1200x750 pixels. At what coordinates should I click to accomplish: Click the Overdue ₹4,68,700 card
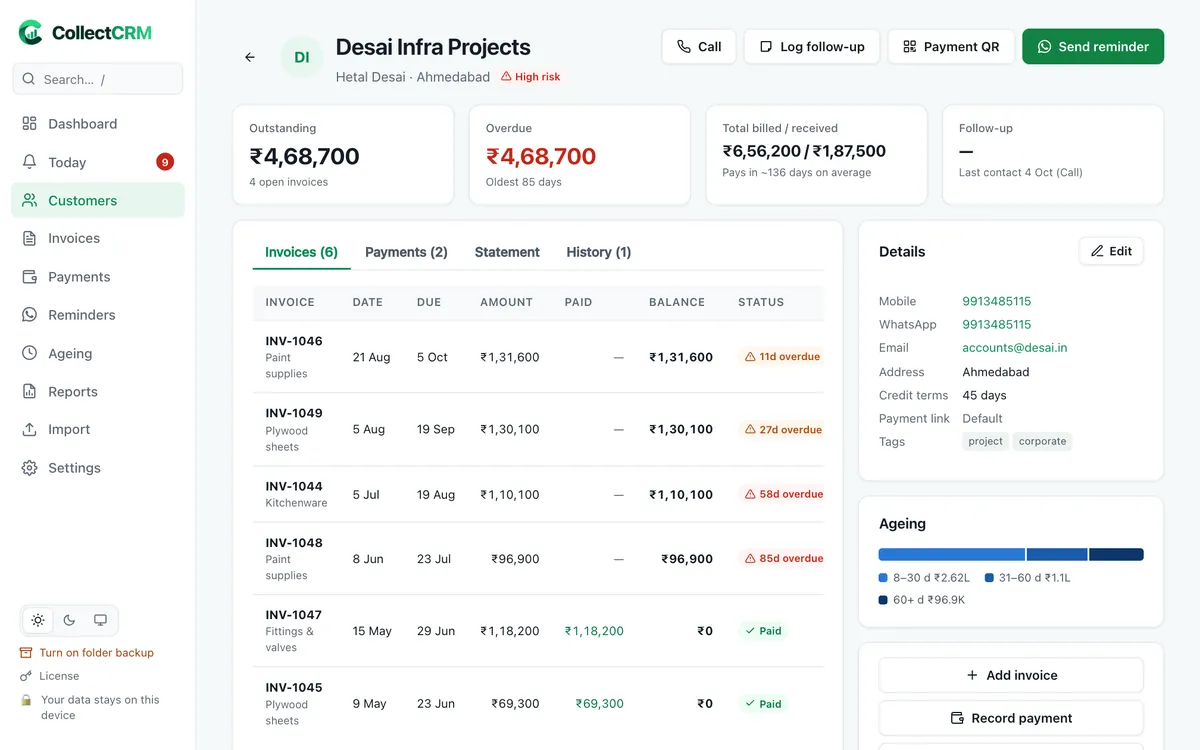pyautogui.click(x=579, y=155)
